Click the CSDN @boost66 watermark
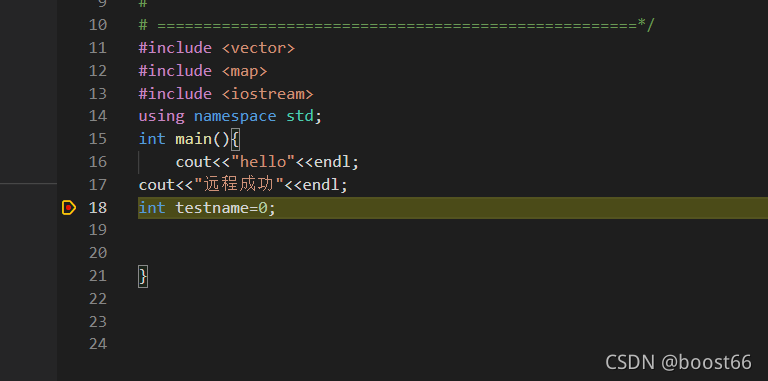768x381 pixels. point(678,362)
